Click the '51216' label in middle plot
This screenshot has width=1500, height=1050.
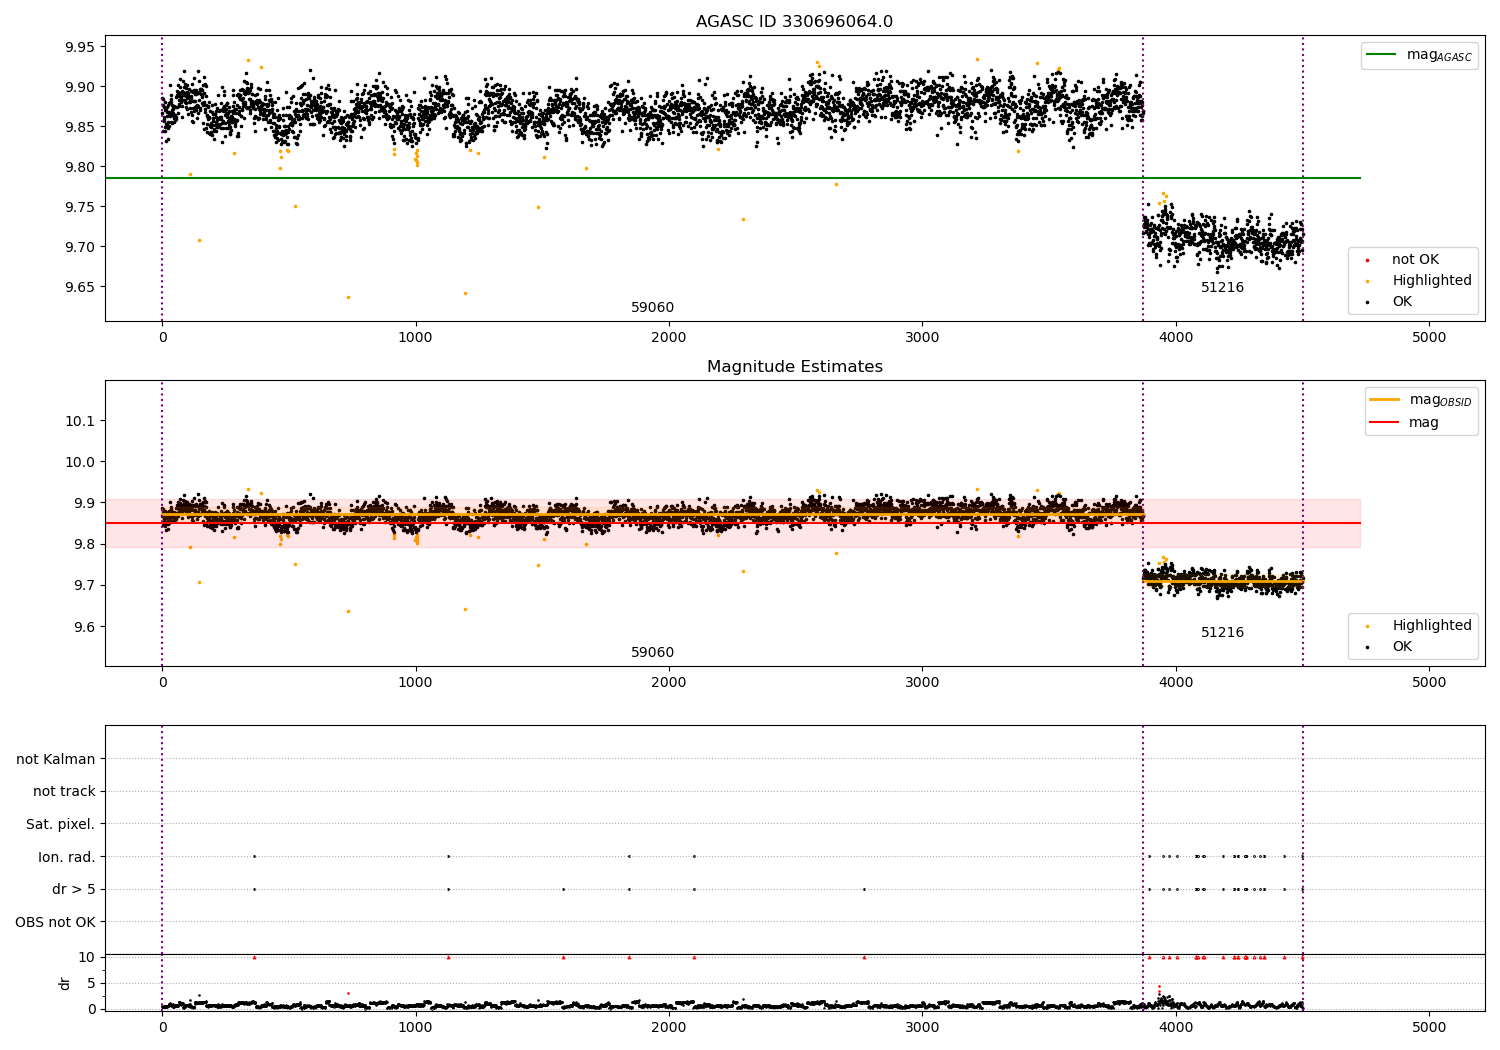click(1222, 633)
